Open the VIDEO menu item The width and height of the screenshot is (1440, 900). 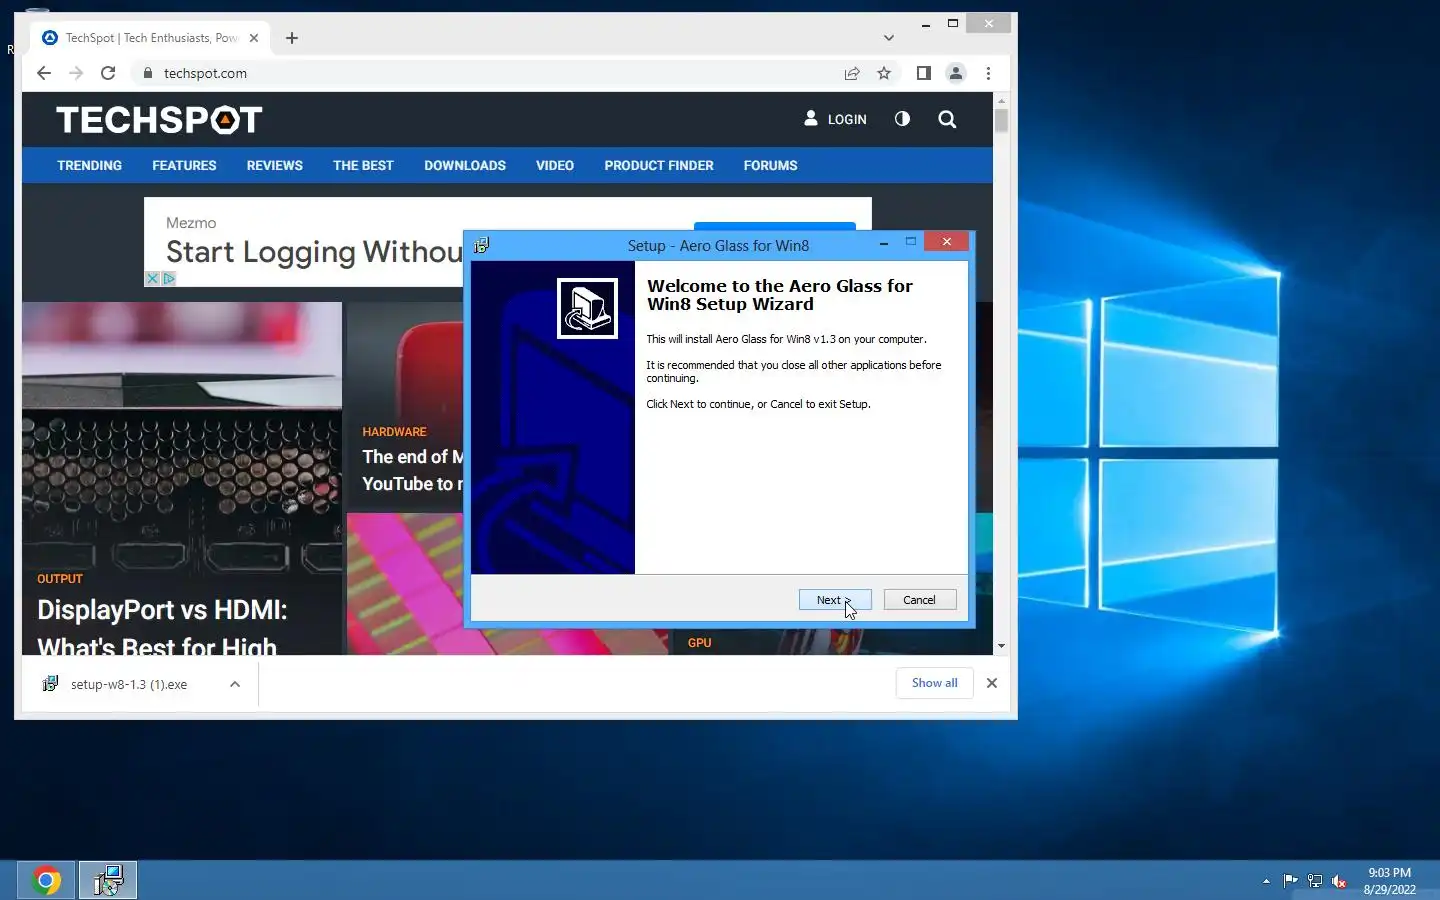555,166
